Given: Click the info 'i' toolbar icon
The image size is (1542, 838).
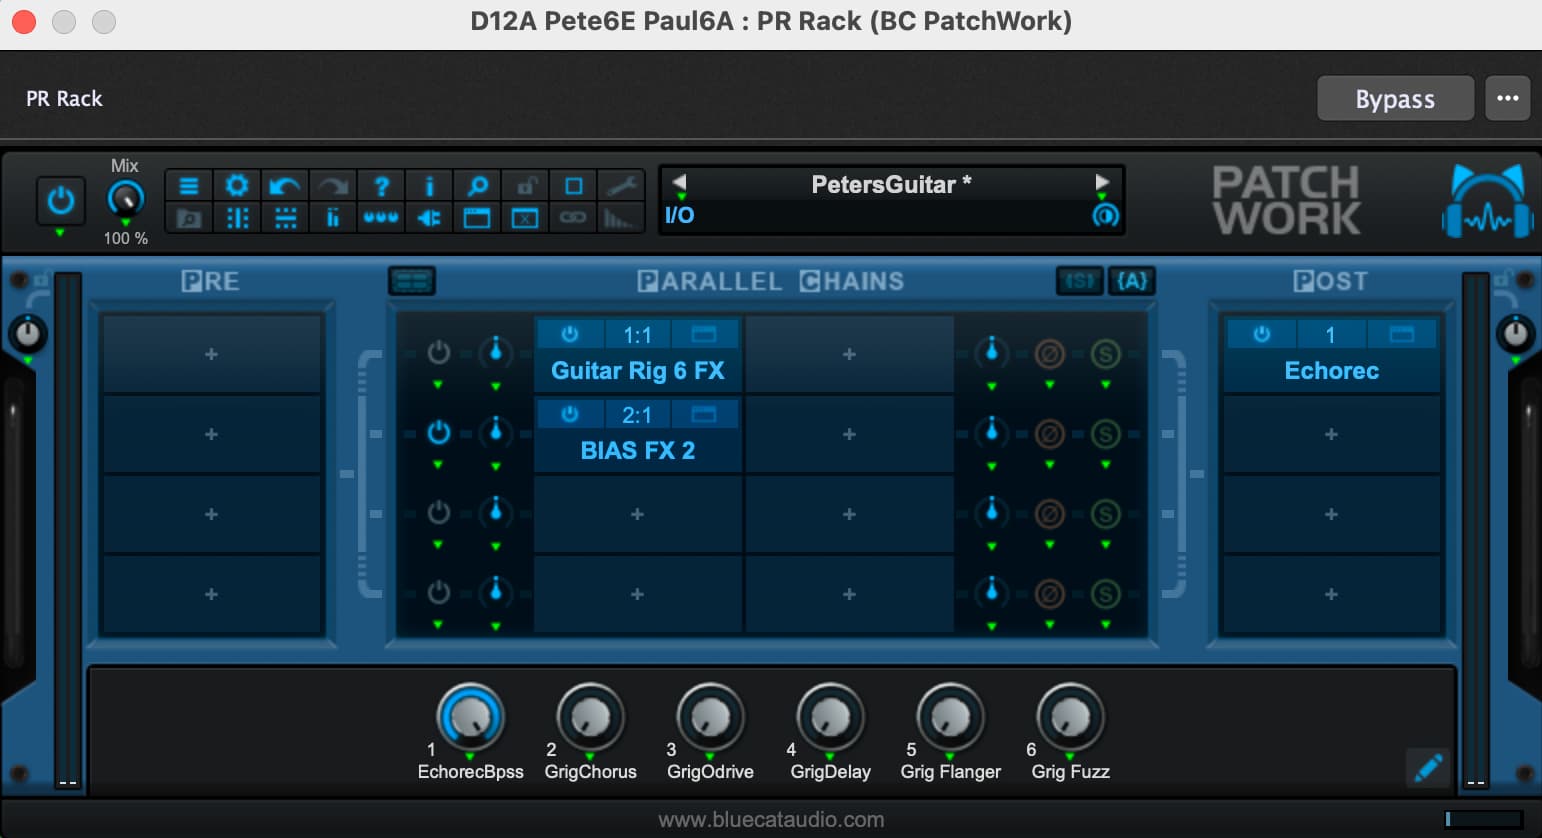Looking at the screenshot, I should coord(429,186).
